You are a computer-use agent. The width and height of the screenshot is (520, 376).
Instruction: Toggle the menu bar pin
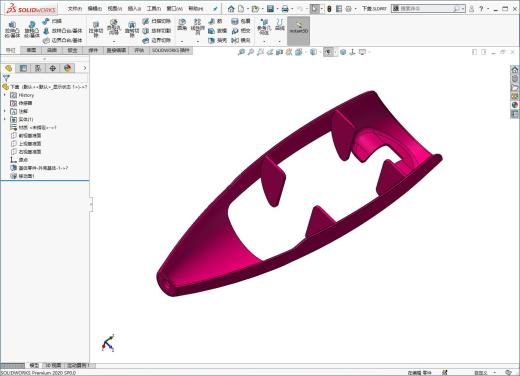[x=215, y=9]
